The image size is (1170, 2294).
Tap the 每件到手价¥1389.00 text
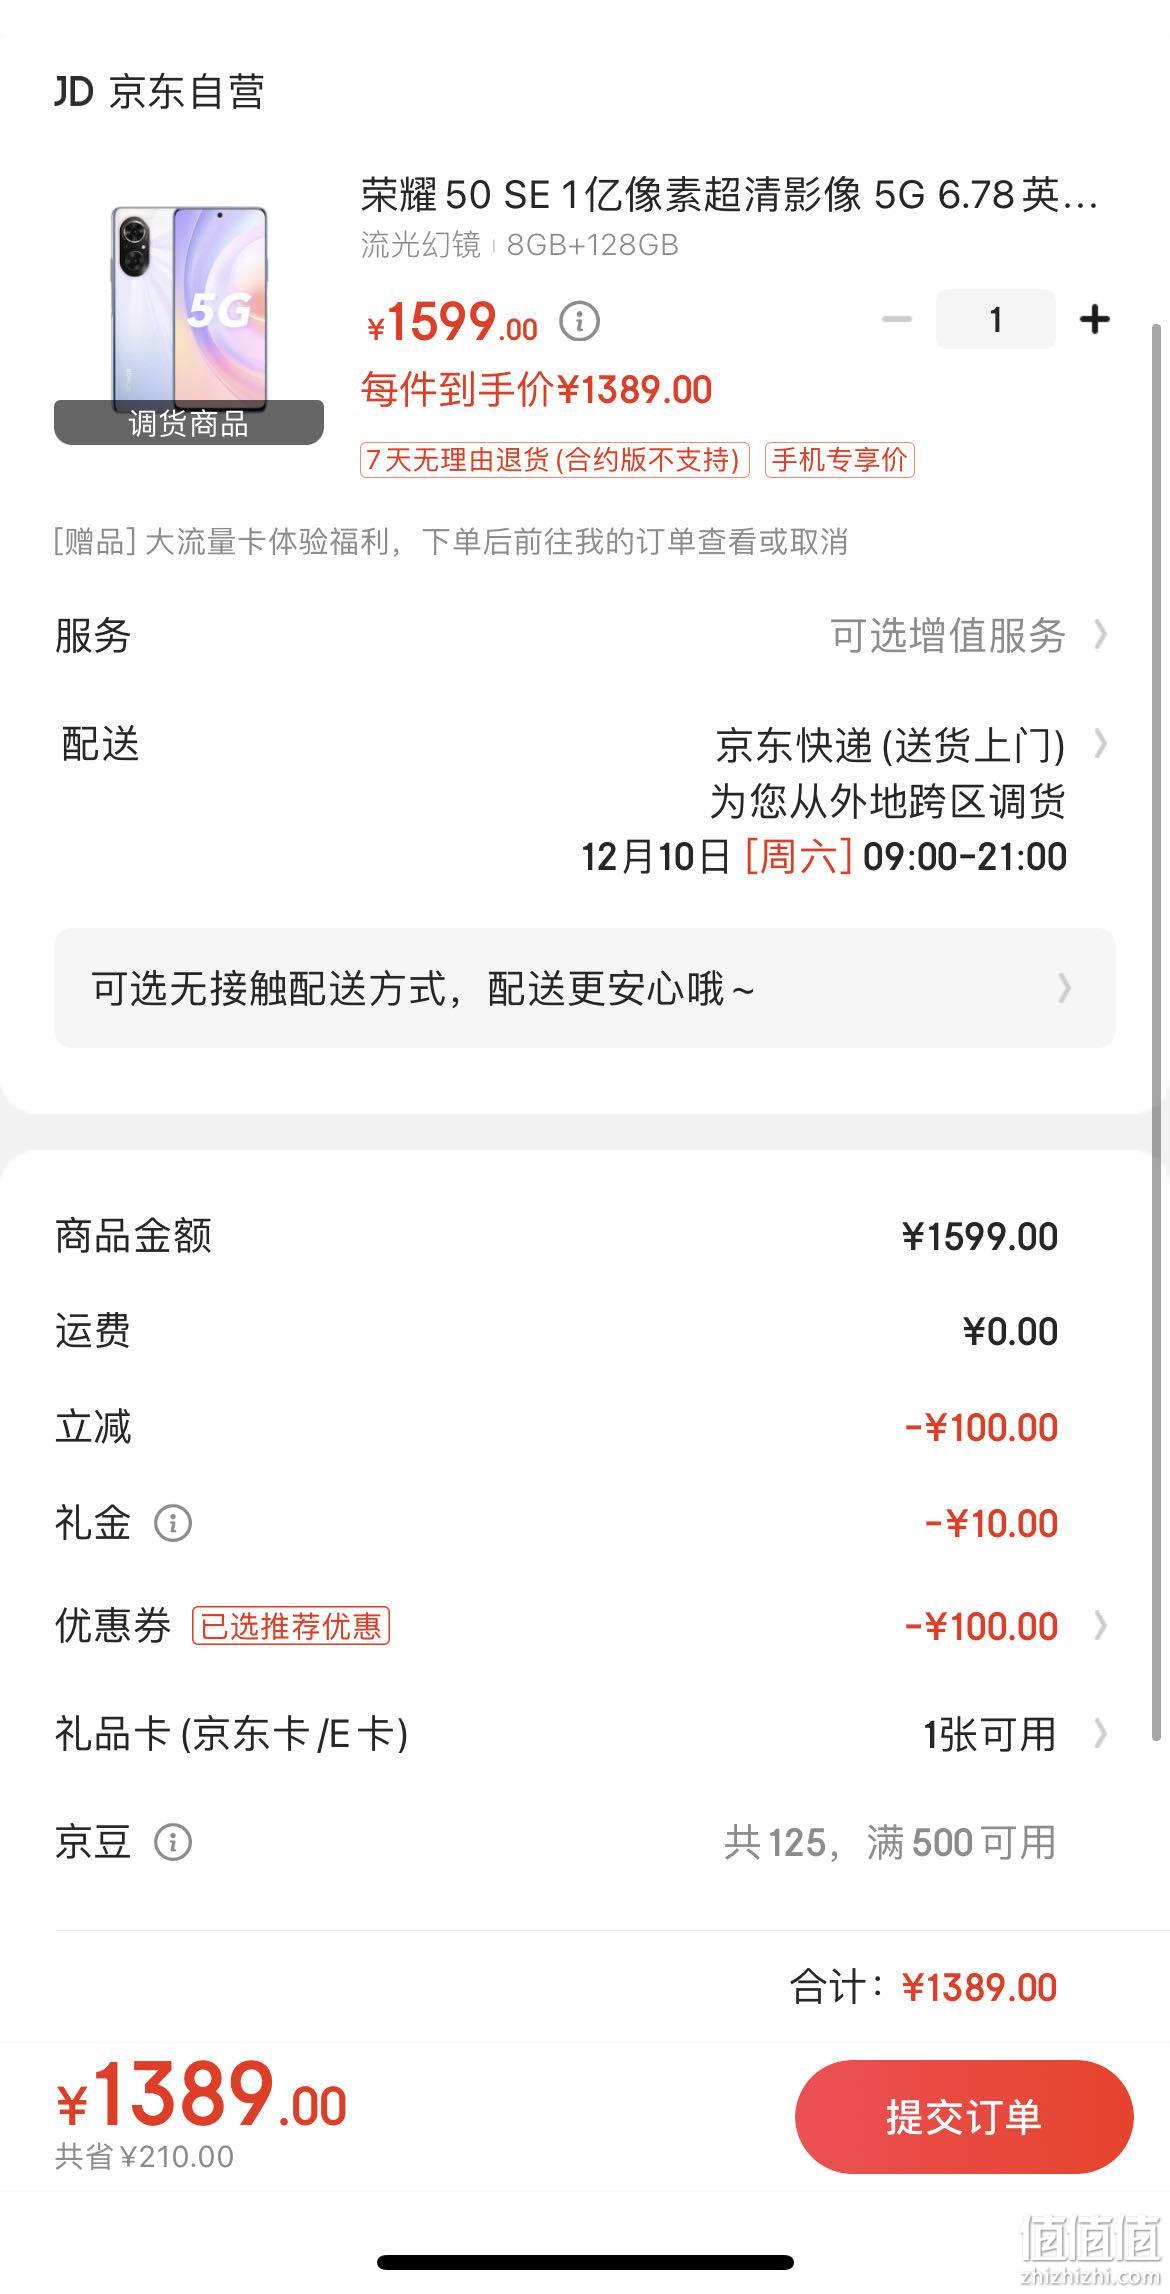pyautogui.click(x=536, y=389)
